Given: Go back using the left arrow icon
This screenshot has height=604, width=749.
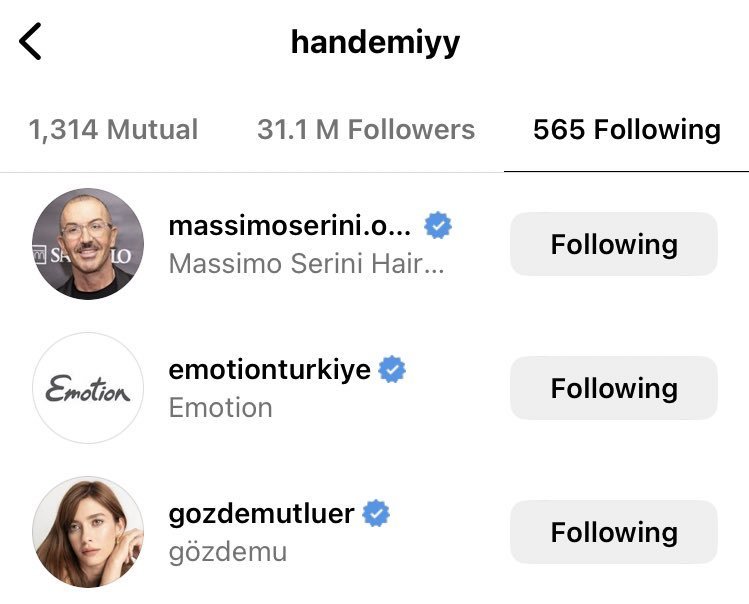Looking at the screenshot, I should [30, 41].
